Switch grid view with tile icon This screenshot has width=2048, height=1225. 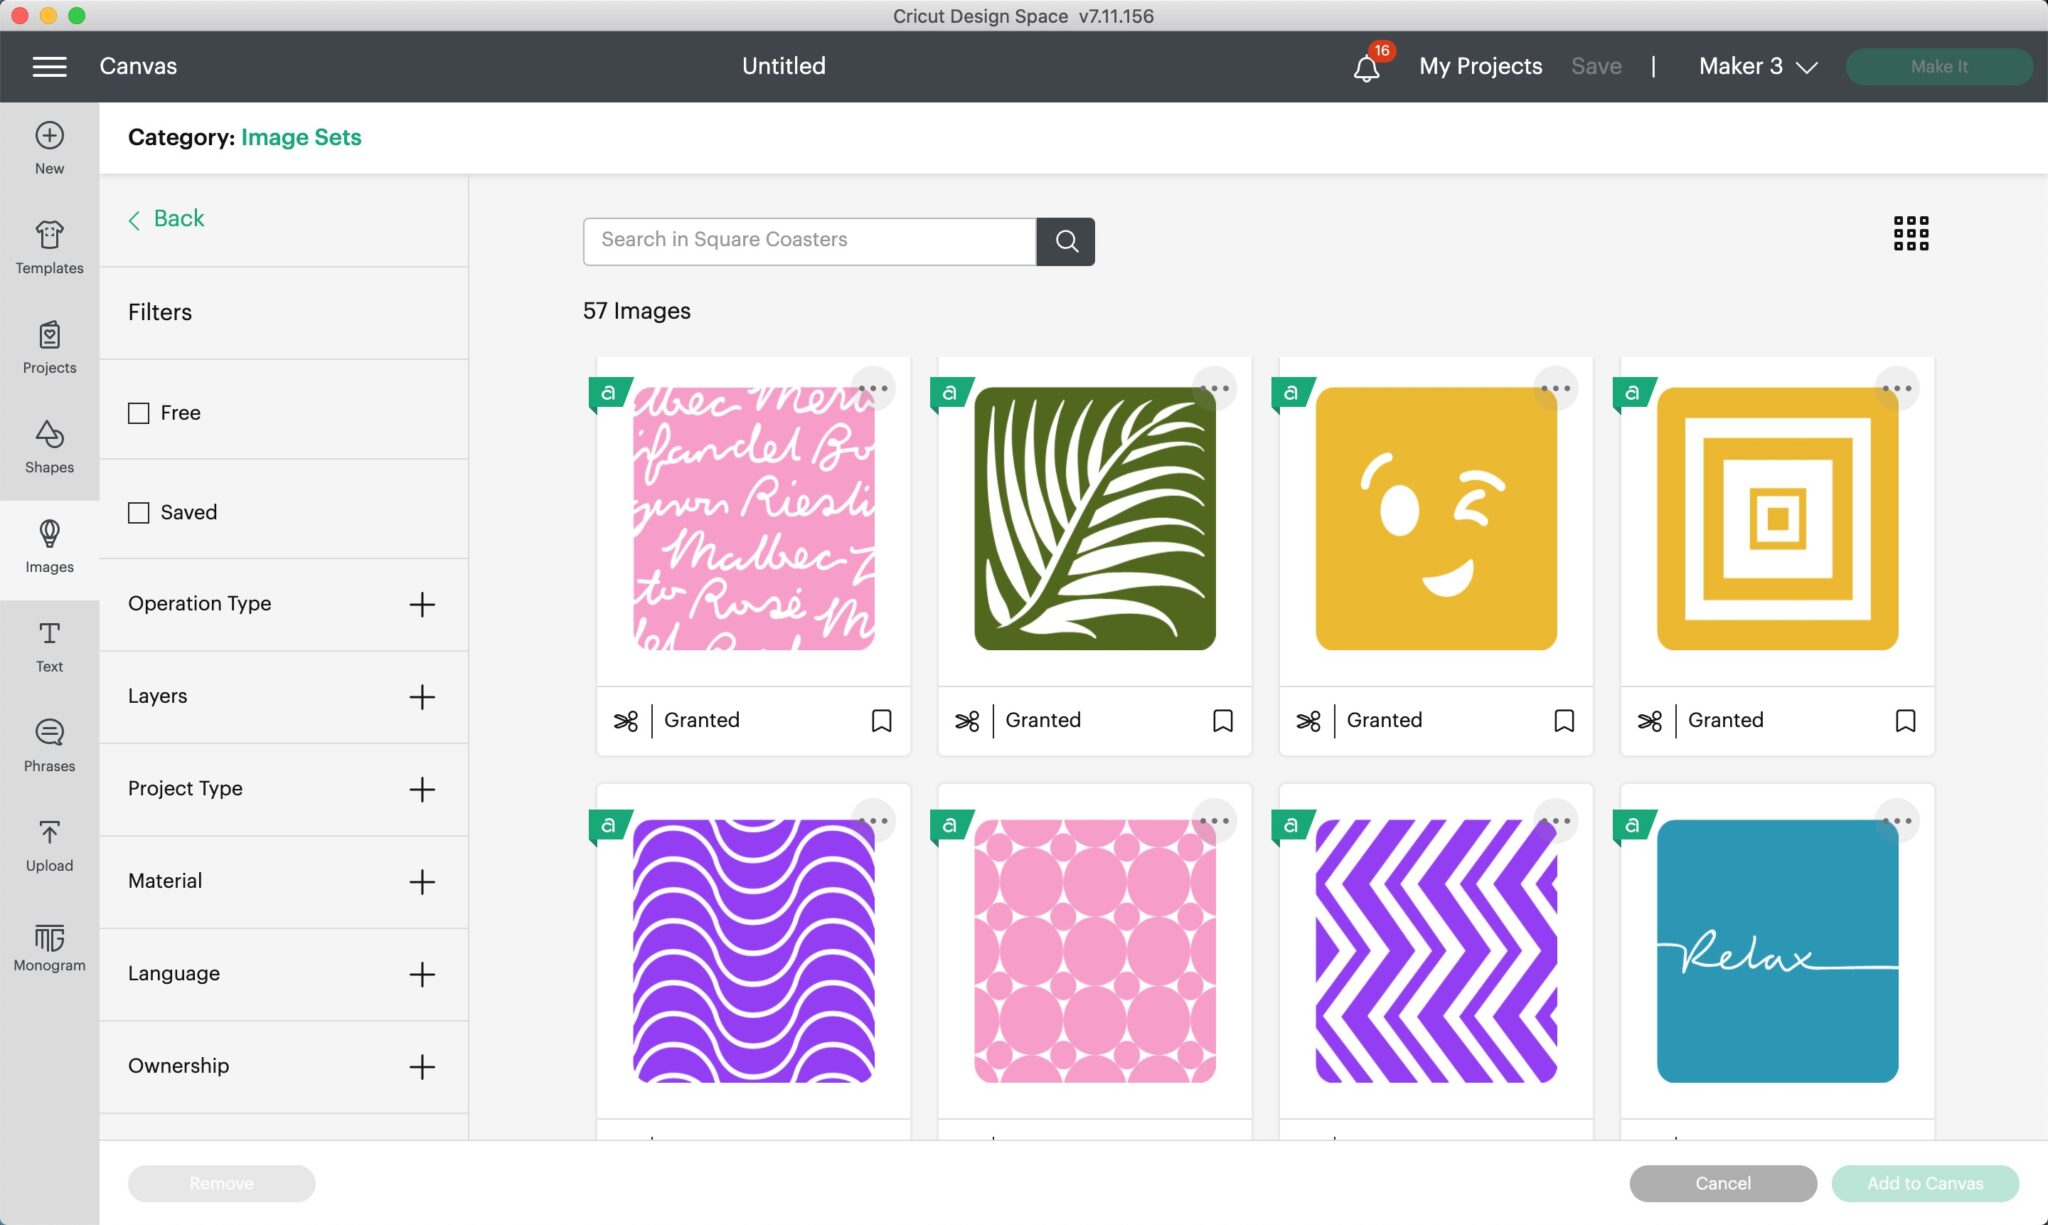pyautogui.click(x=1910, y=233)
